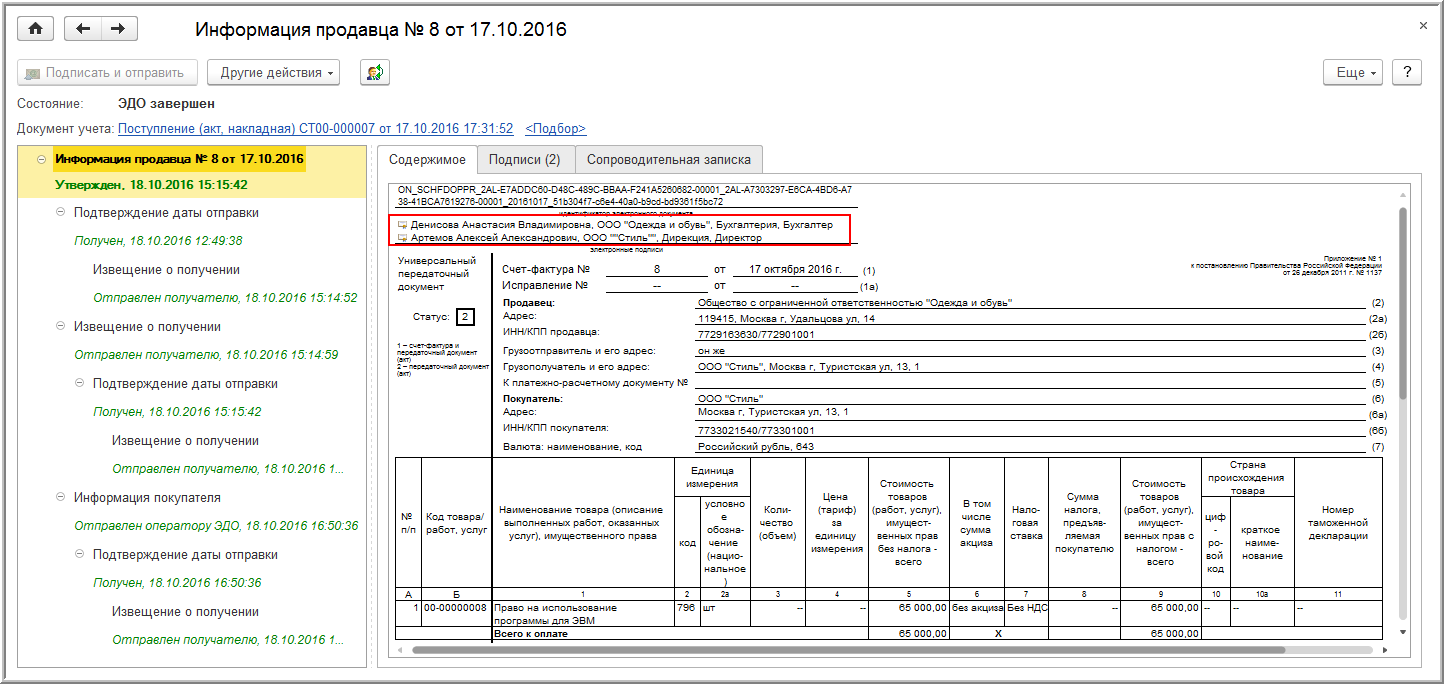
Task: Click the disabled Подписать и отправить button
Action: coord(107,72)
